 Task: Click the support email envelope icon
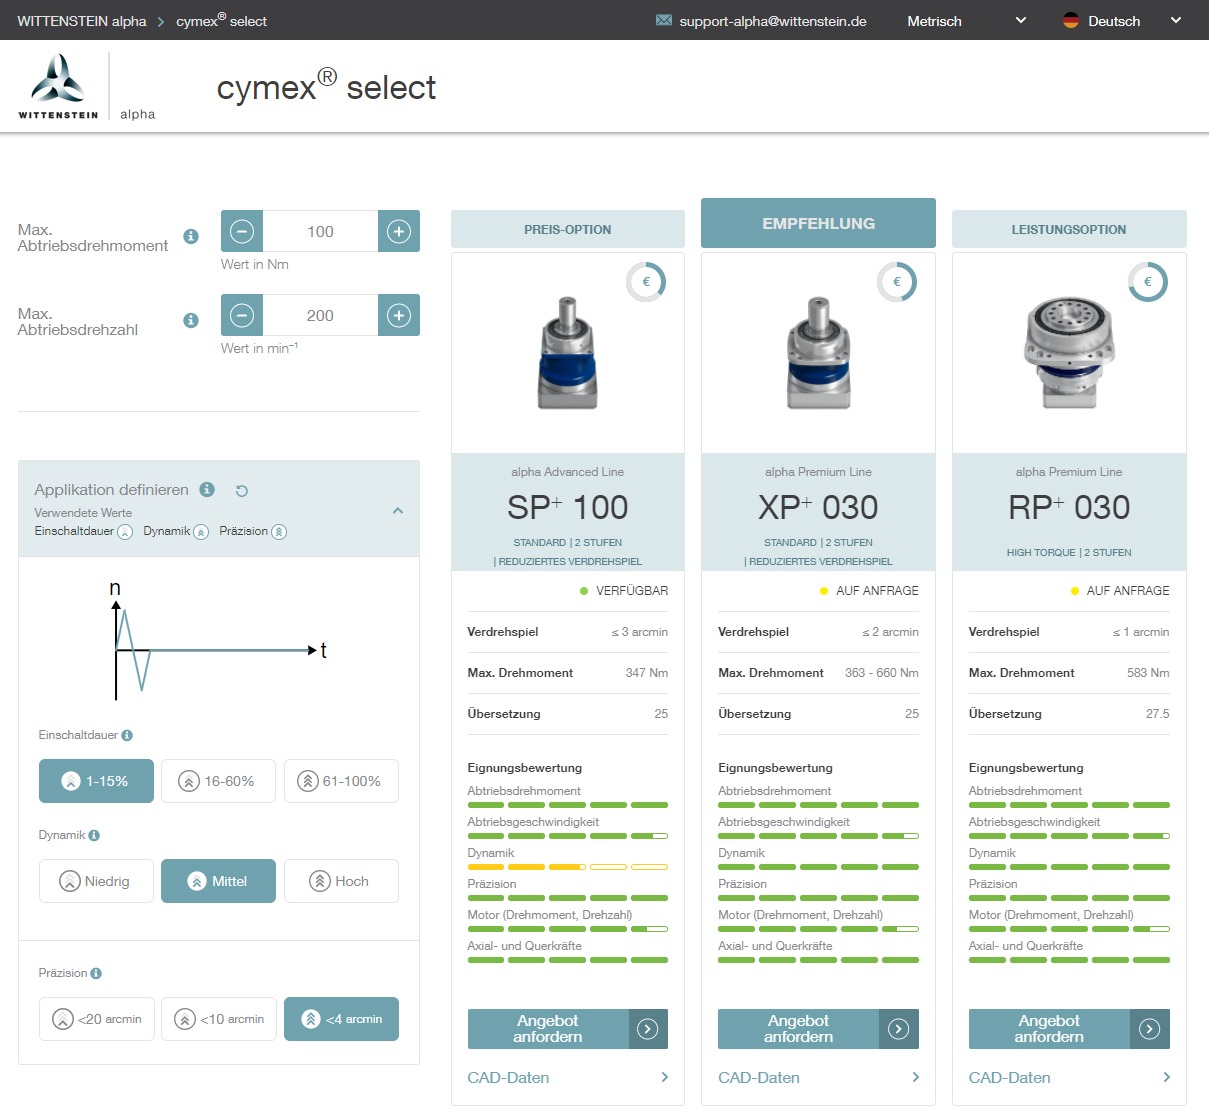pyautogui.click(x=664, y=21)
